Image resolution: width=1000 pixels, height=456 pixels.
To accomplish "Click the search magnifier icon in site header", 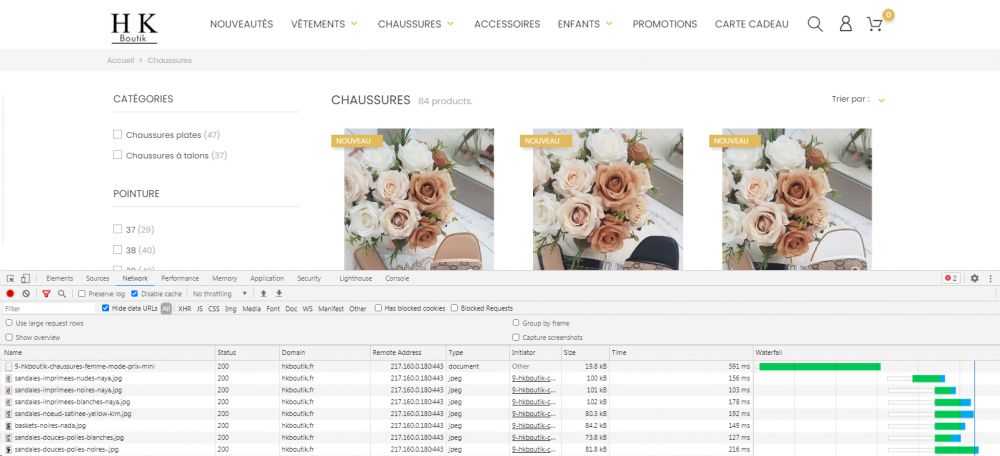I will tap(815, 24).
